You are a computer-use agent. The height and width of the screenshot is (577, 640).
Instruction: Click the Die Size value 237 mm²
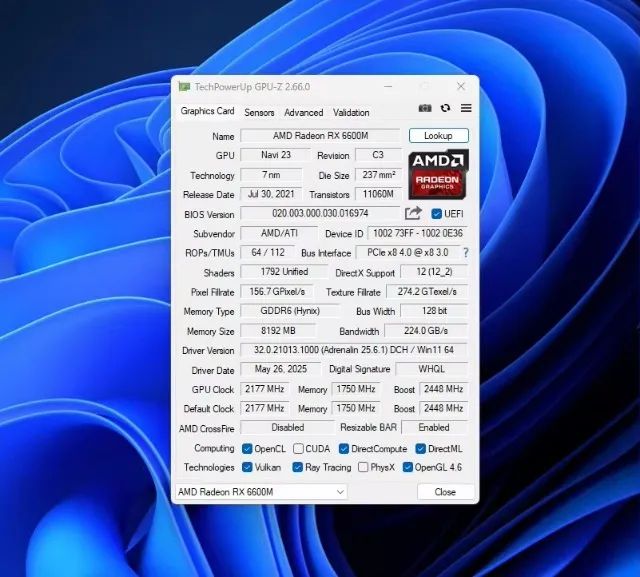(x=378, y=175)
